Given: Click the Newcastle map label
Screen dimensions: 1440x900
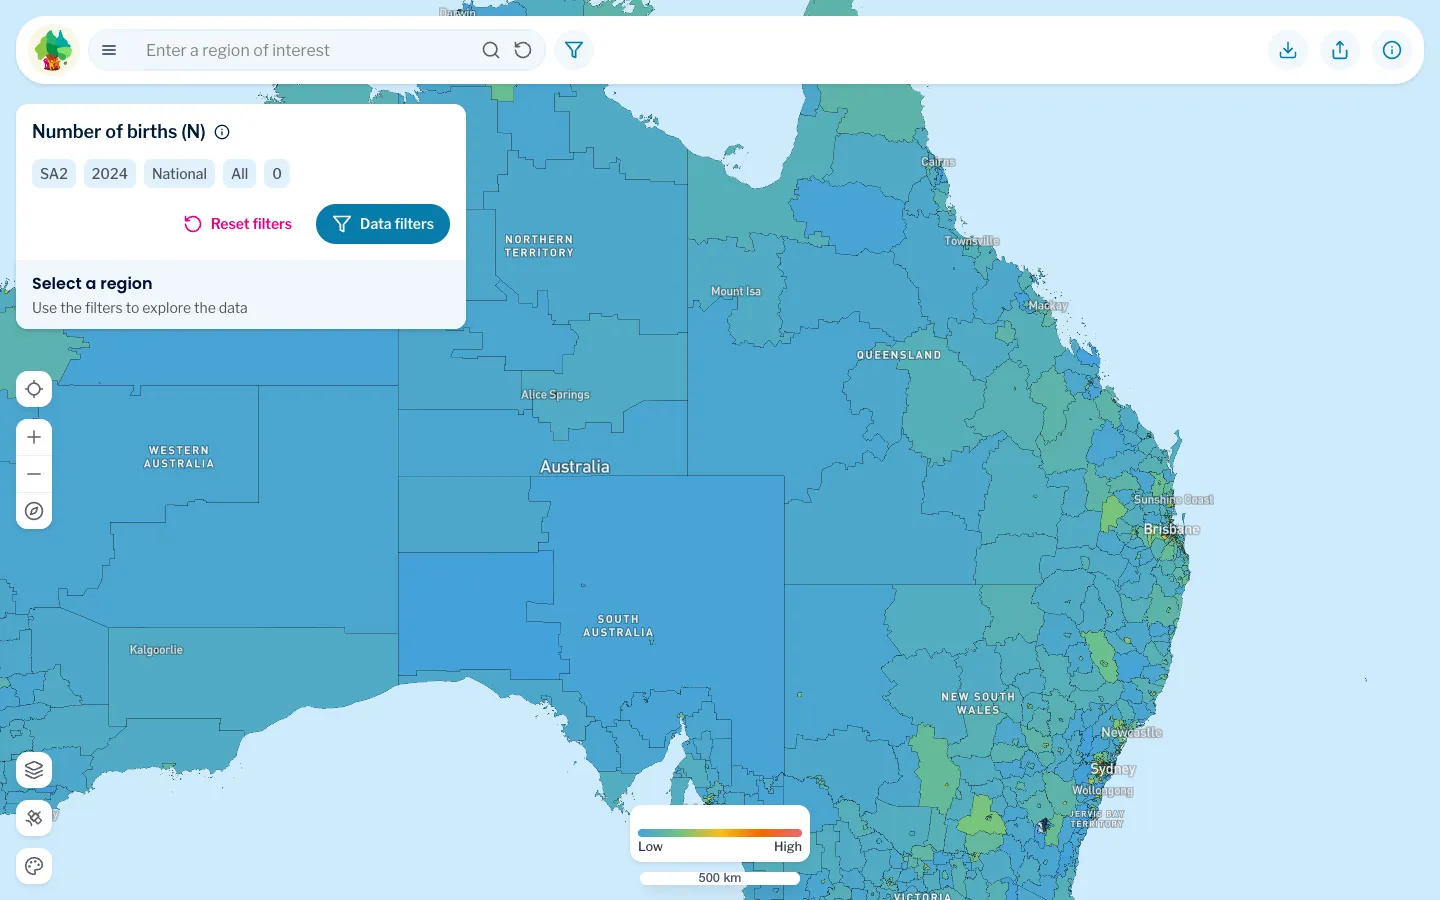Looking at the screenshot, I should (1131, 733).
